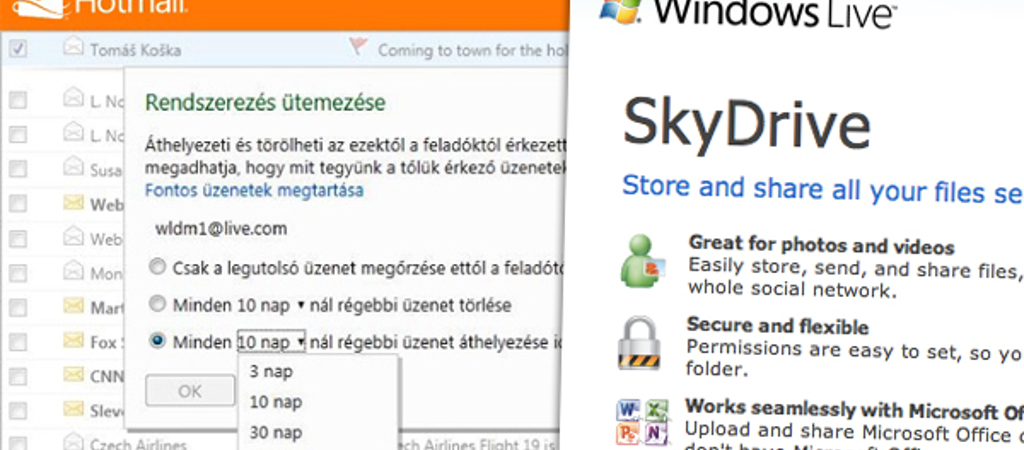
Task: Click envelope icon beside Tomáš Koška
Action: [x=74, y=47]
